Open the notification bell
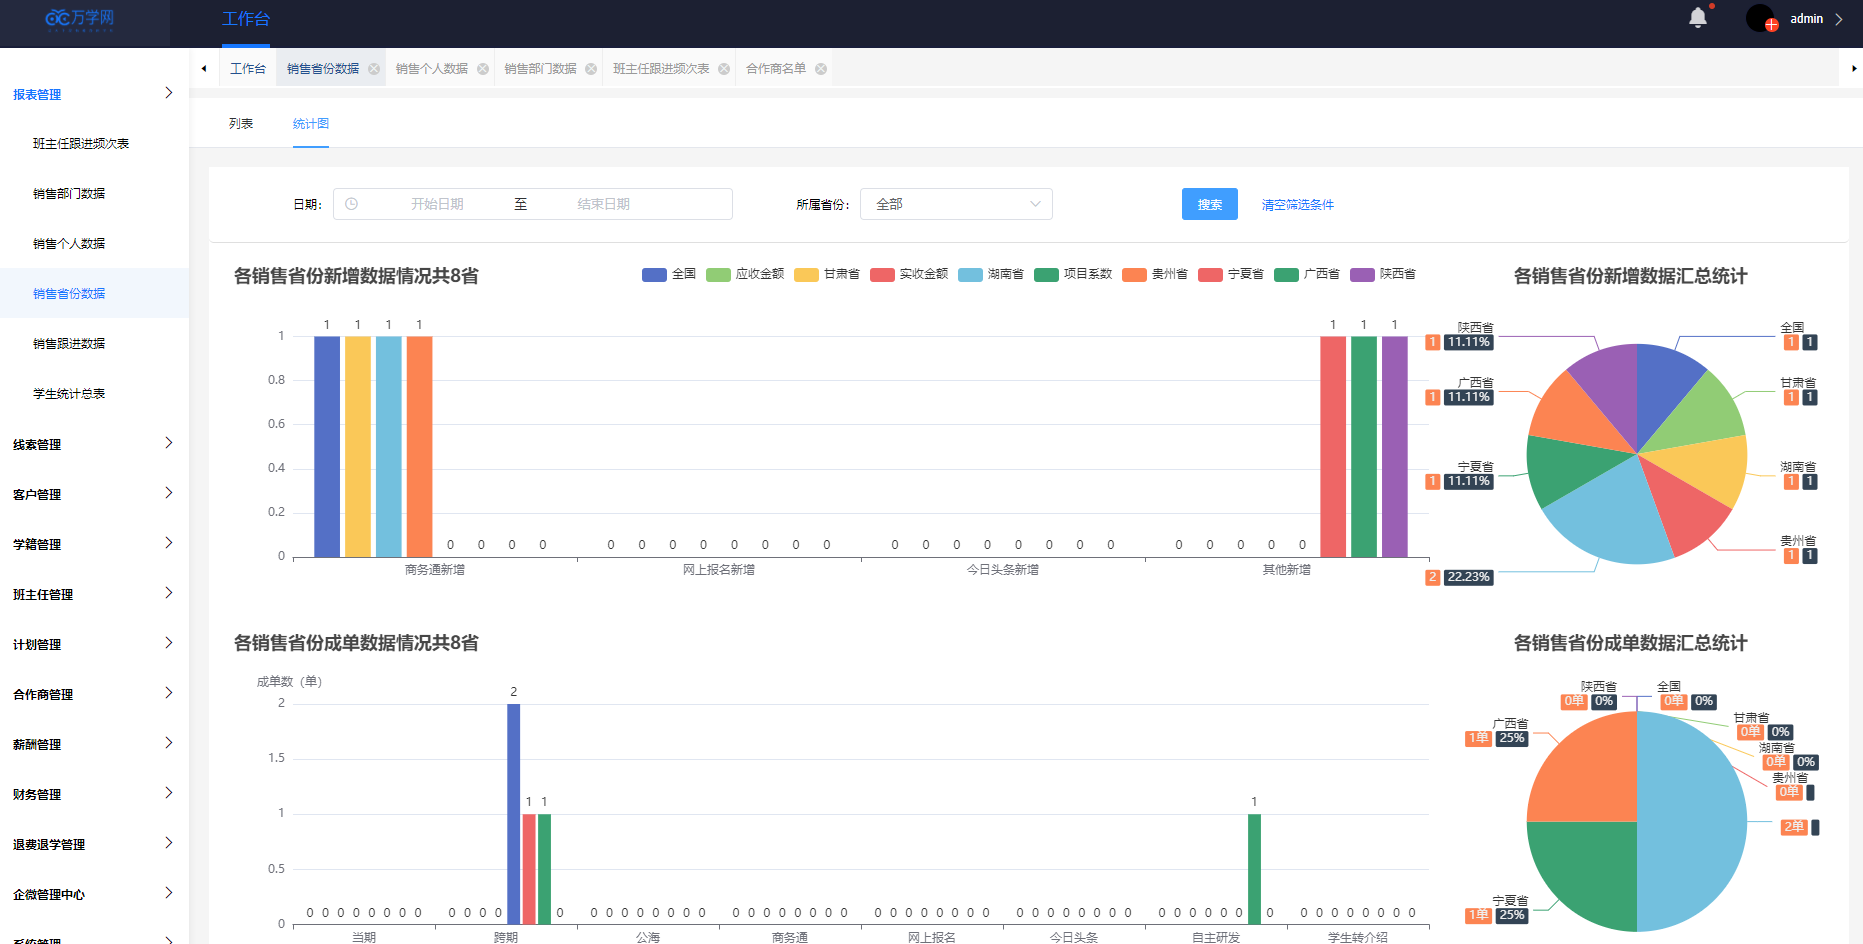The image size is (1863, 944). 1697,18
